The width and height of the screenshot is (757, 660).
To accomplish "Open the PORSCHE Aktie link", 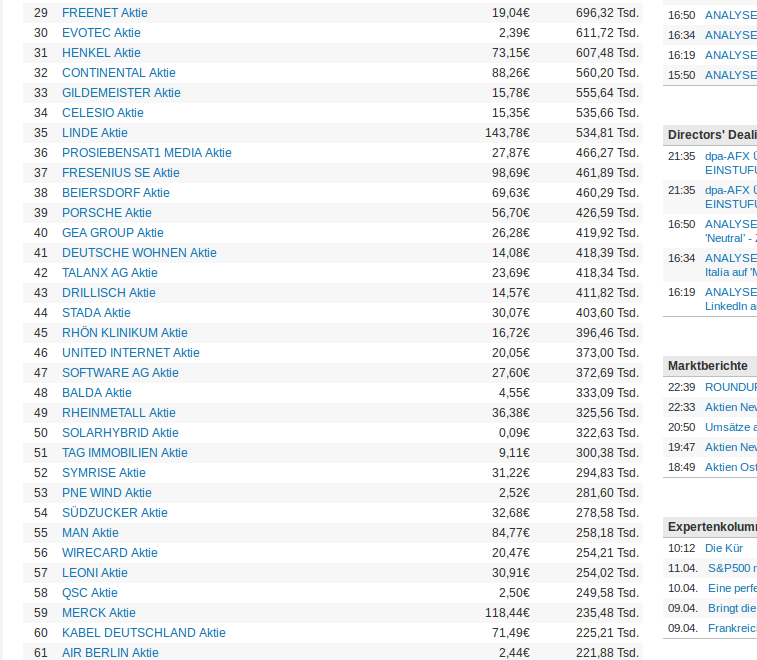I will point(107,213).
